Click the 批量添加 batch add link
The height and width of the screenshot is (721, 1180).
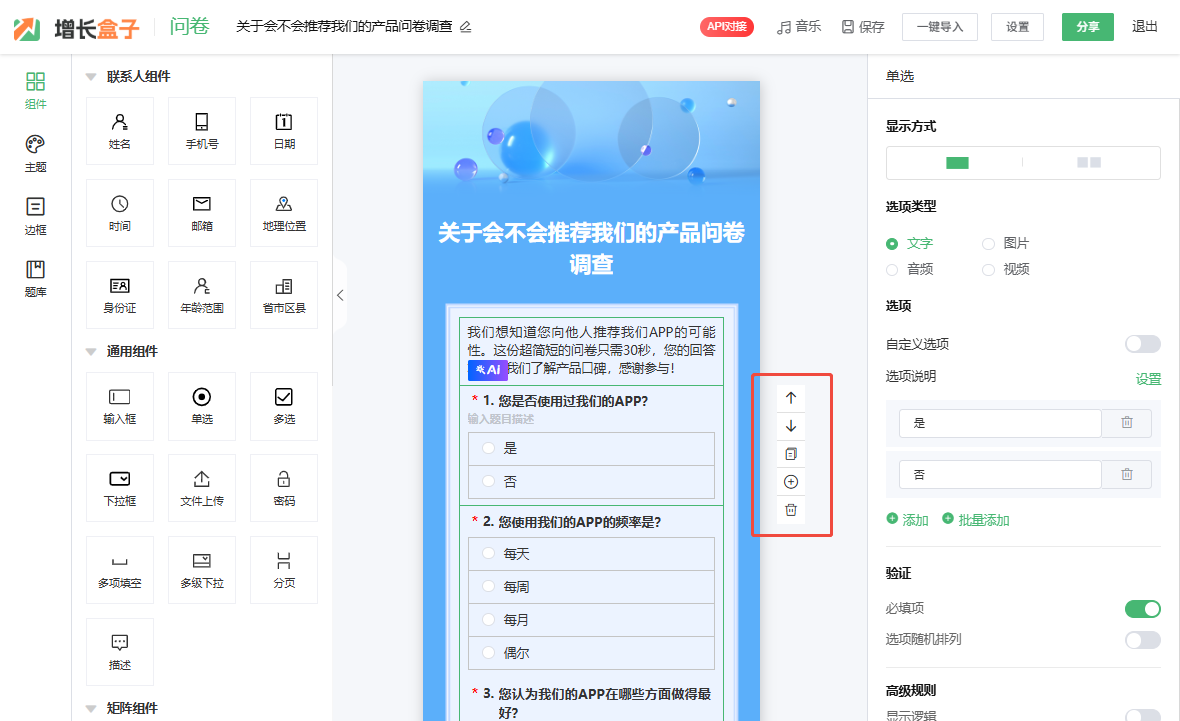(976, 520)
